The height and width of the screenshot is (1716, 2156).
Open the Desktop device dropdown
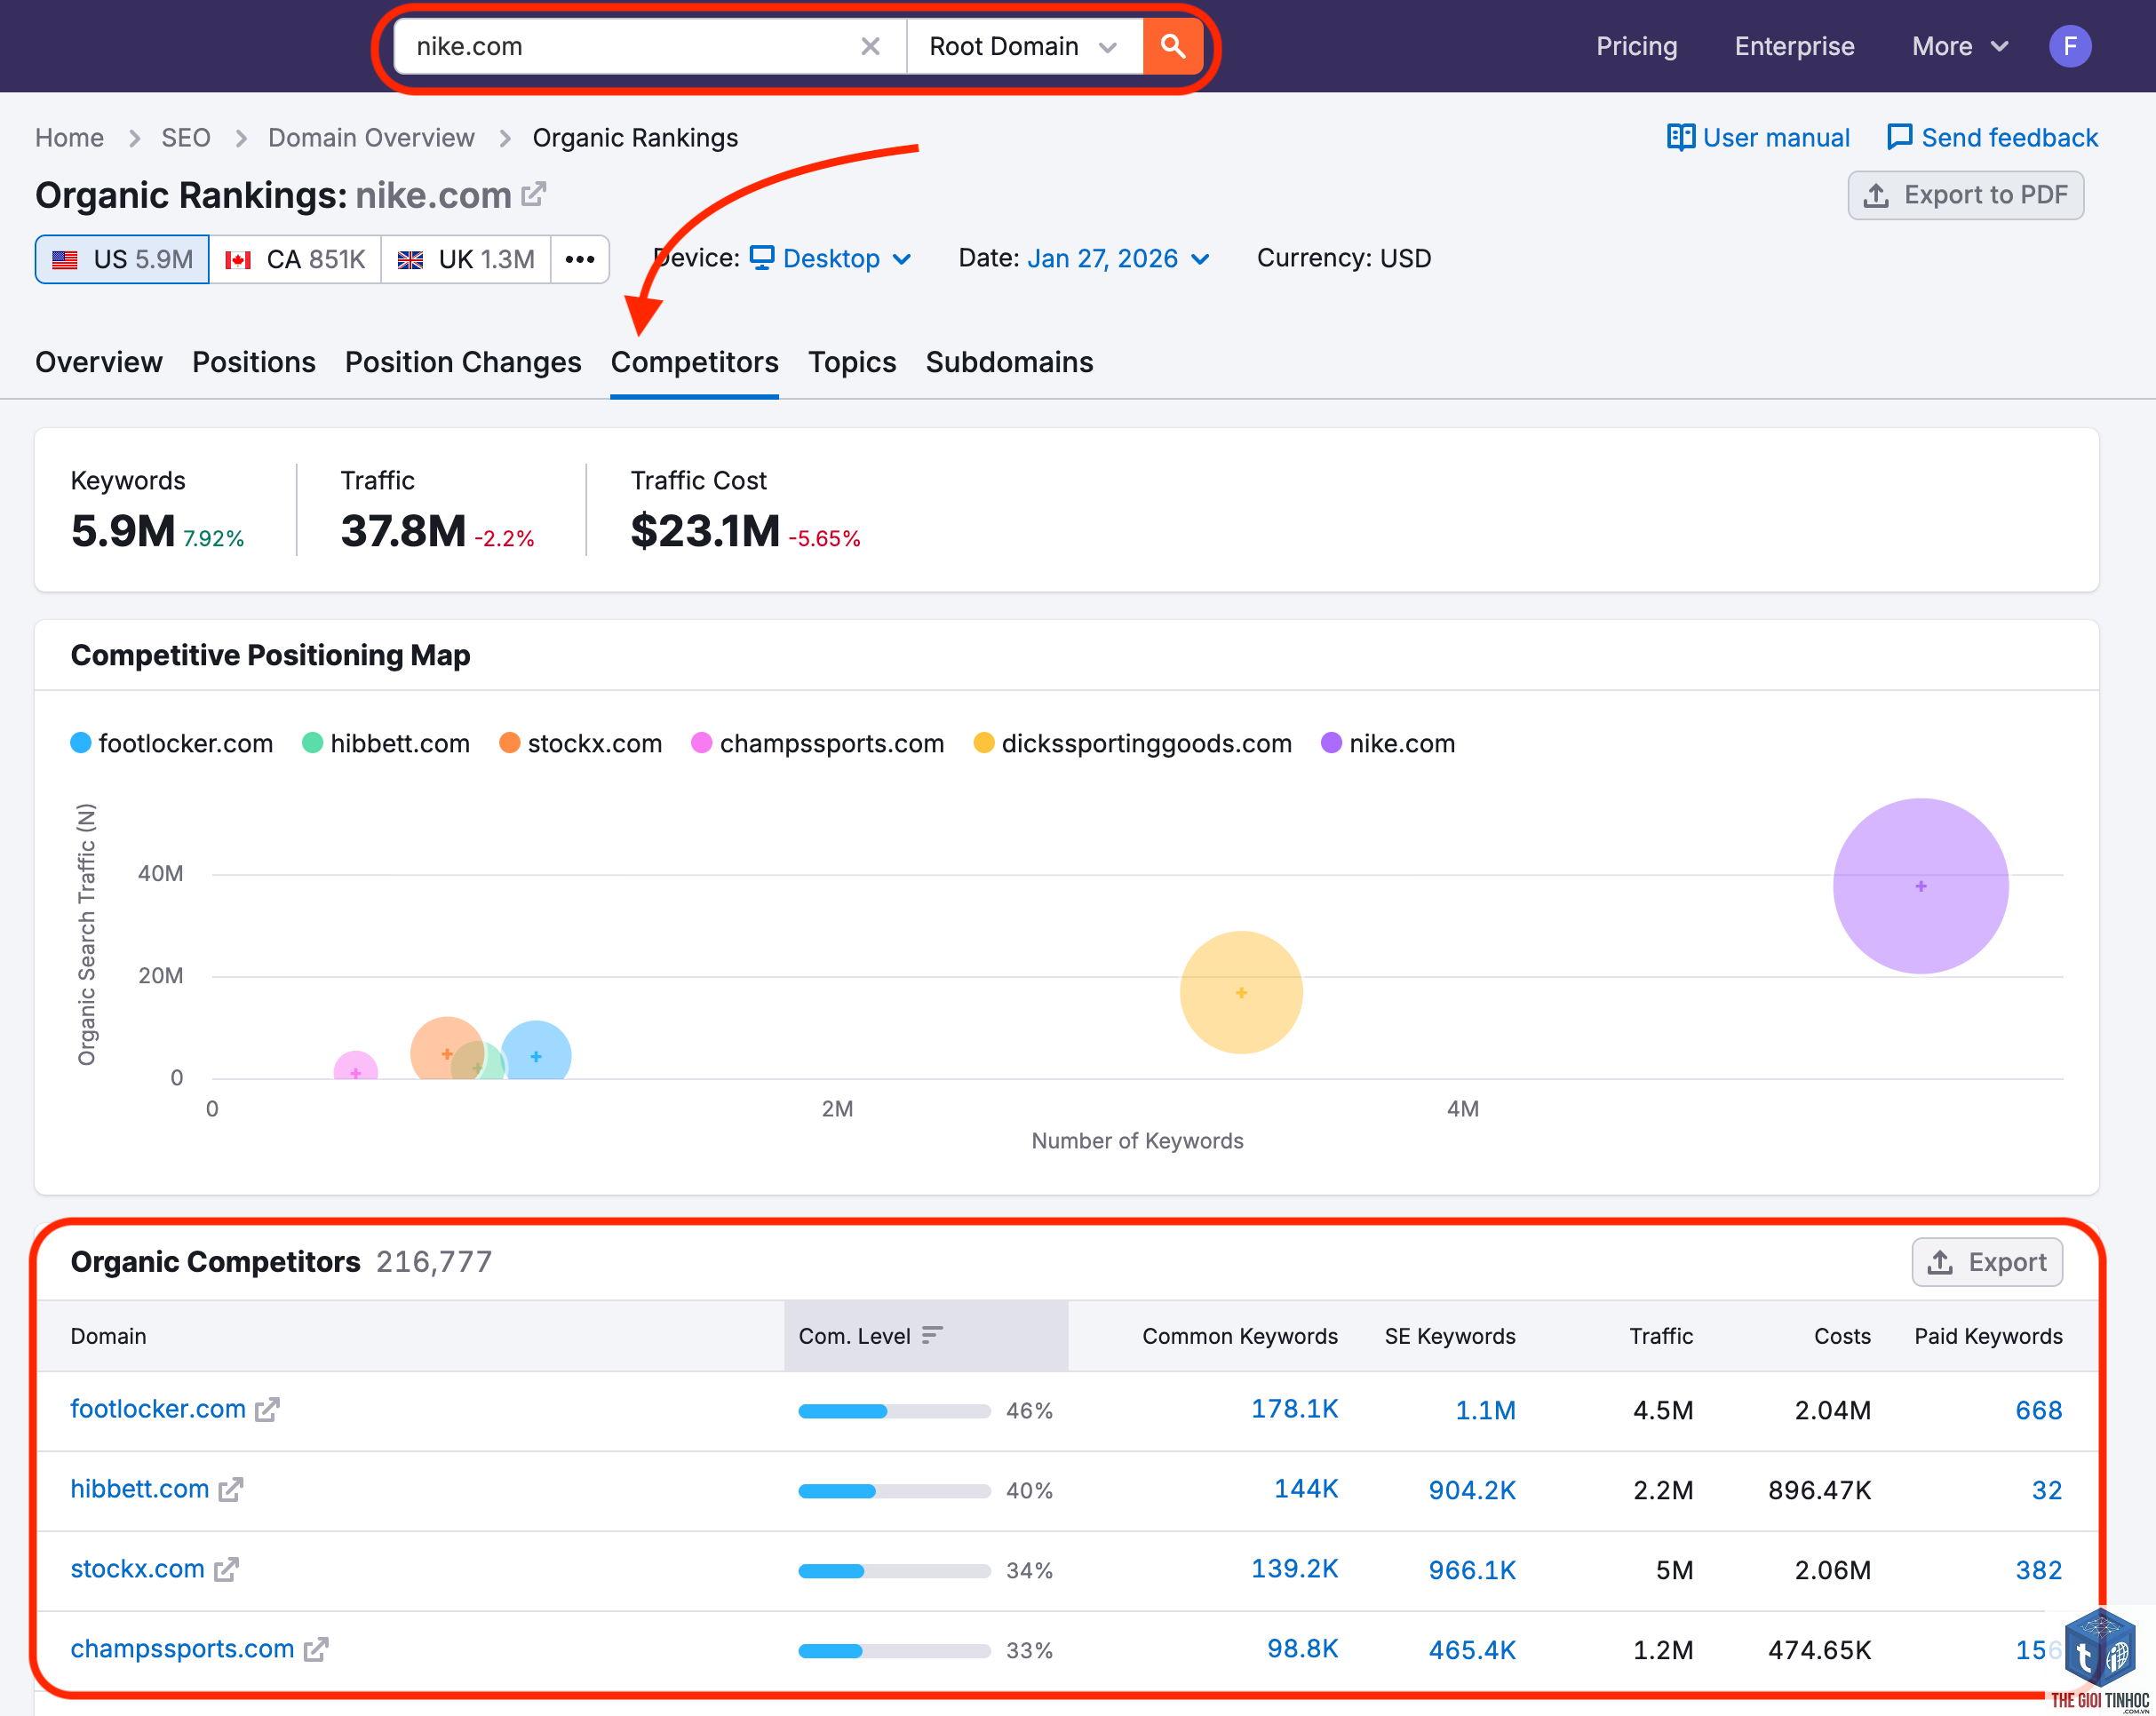tap(831, 258)
